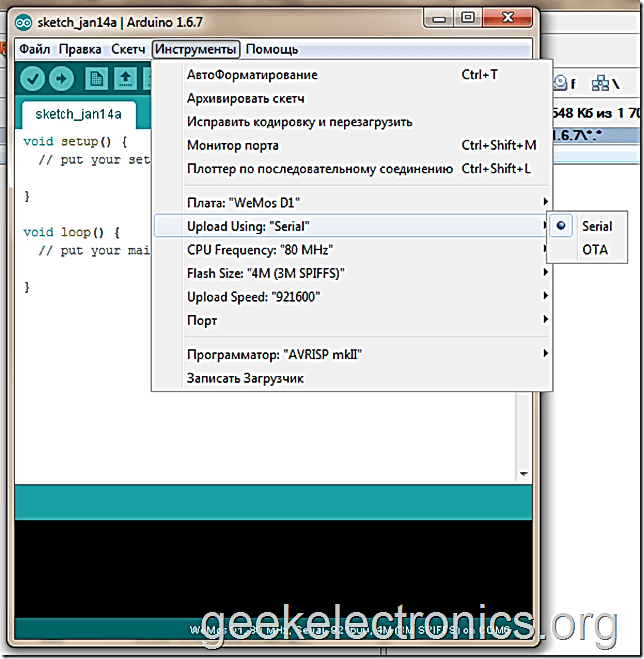Click the New sketch toolbar icon
644x659 pixels.
pyautogui.click(x=96, y=78)
